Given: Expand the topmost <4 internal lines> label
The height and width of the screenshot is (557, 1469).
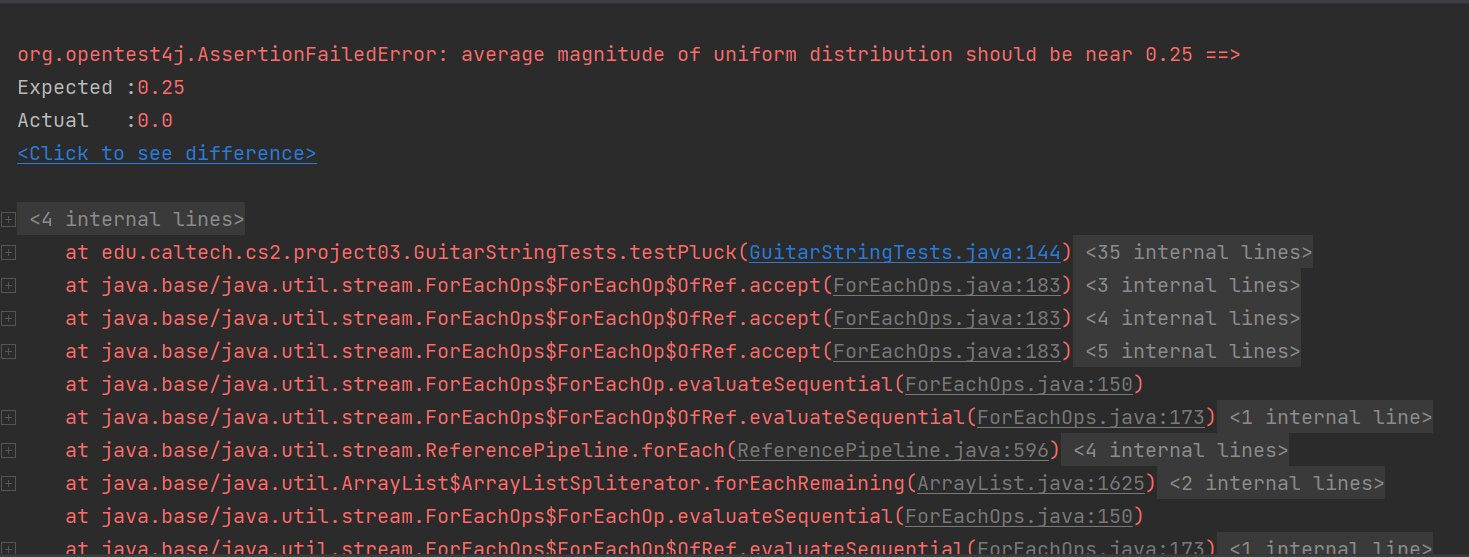Looking at the screenshot, I should [136, 219].
